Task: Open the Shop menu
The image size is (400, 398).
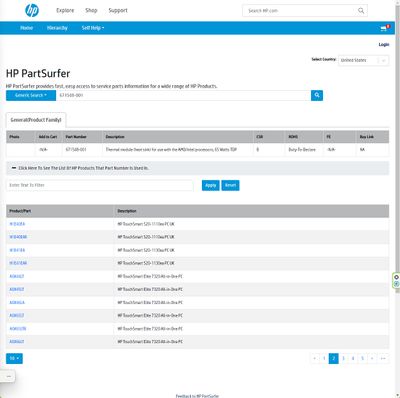Action: click(x=91, y=10)
